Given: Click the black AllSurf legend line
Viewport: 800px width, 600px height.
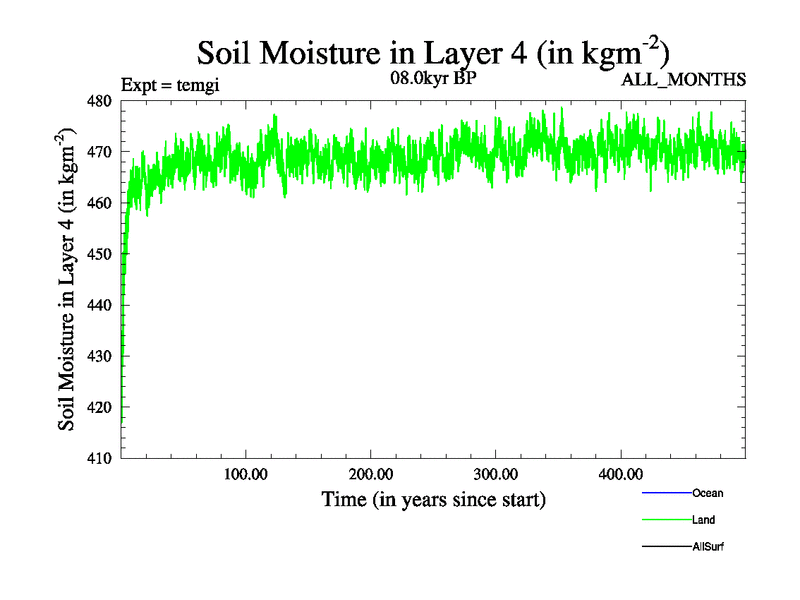Looking at the screenshot, I should (x=666, y=547).
